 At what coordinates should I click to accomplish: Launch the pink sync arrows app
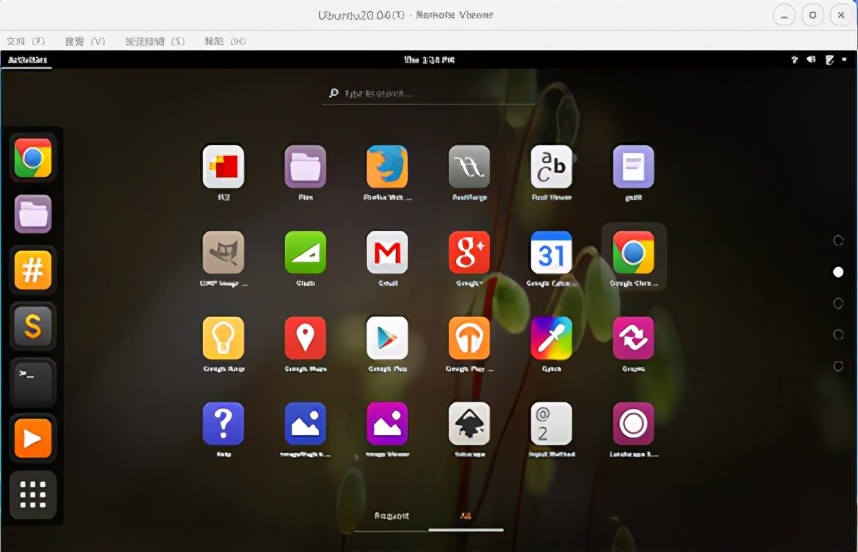(634, 338)
